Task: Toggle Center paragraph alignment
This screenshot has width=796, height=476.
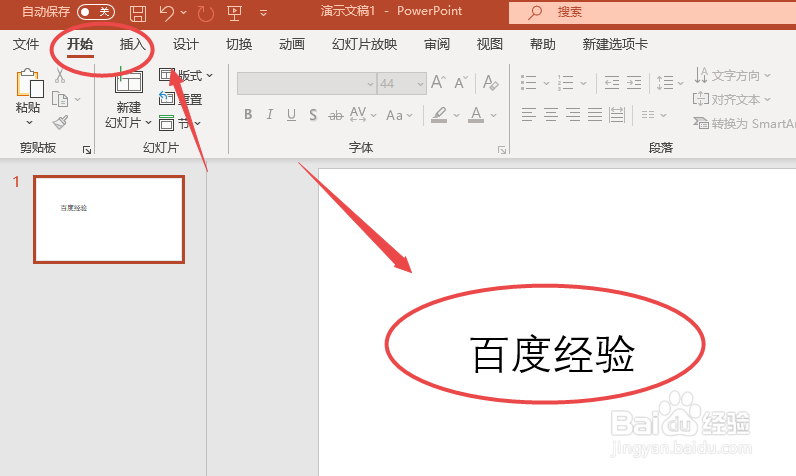Action: pos(551,115)
